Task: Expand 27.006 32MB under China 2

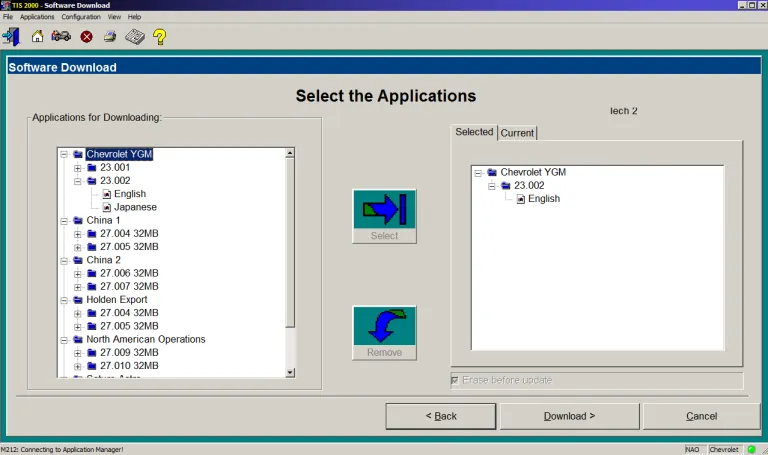Action: (78, 274)
